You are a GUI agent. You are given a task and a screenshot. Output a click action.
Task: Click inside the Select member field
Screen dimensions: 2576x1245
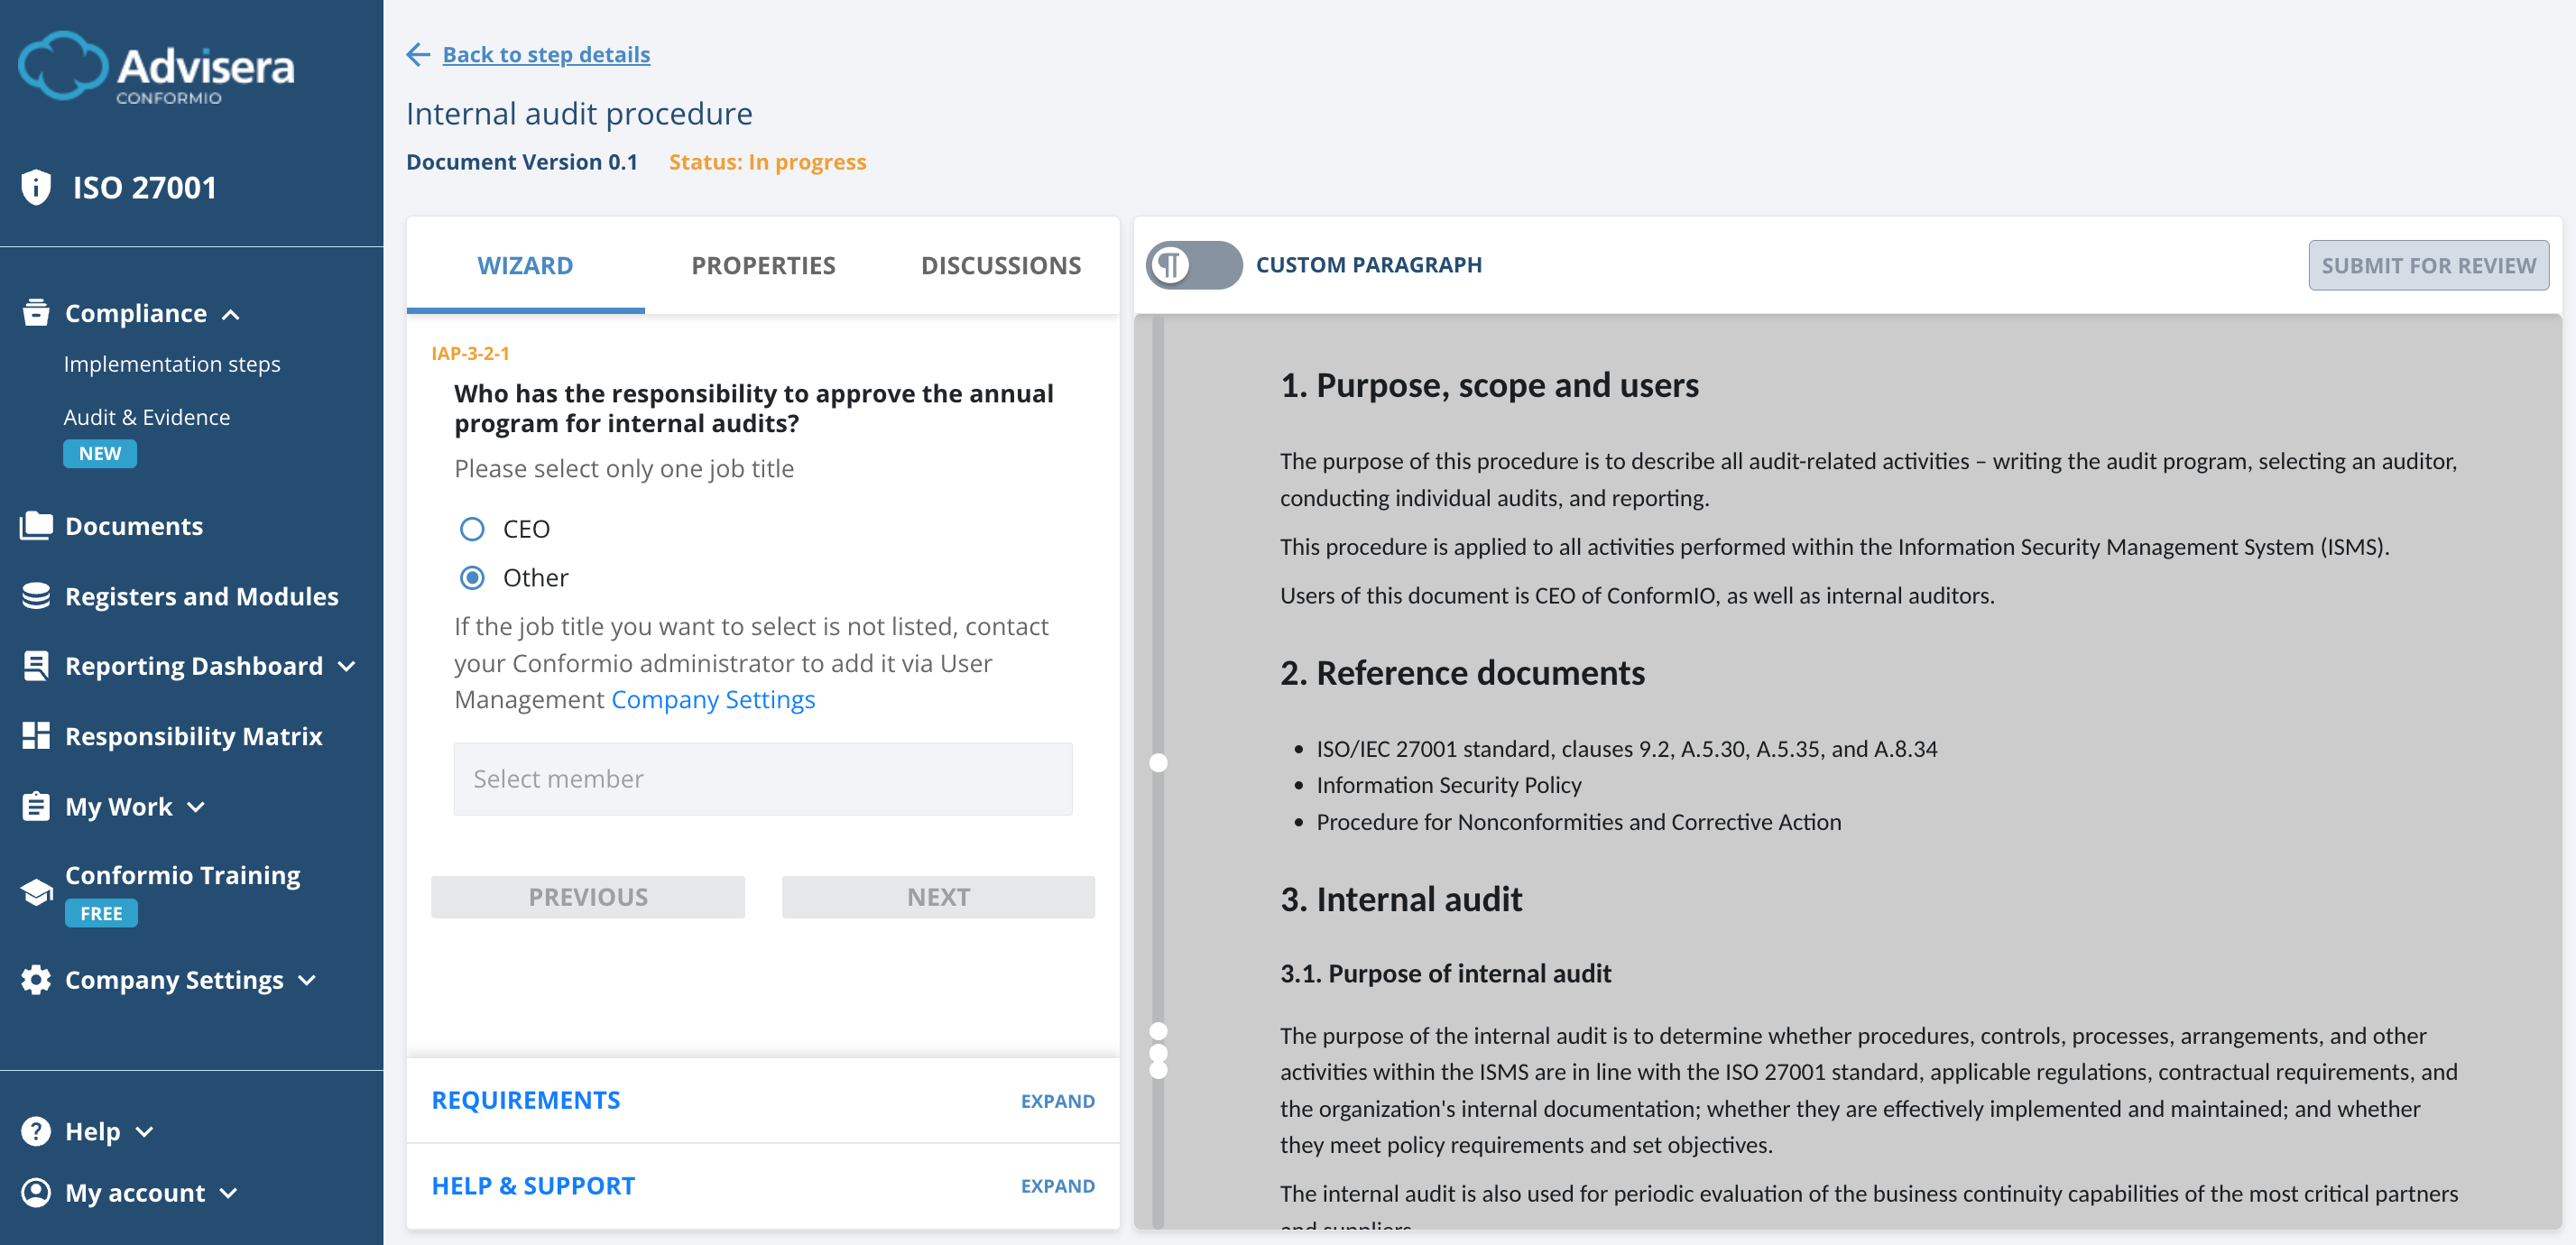tap(763, 779)
